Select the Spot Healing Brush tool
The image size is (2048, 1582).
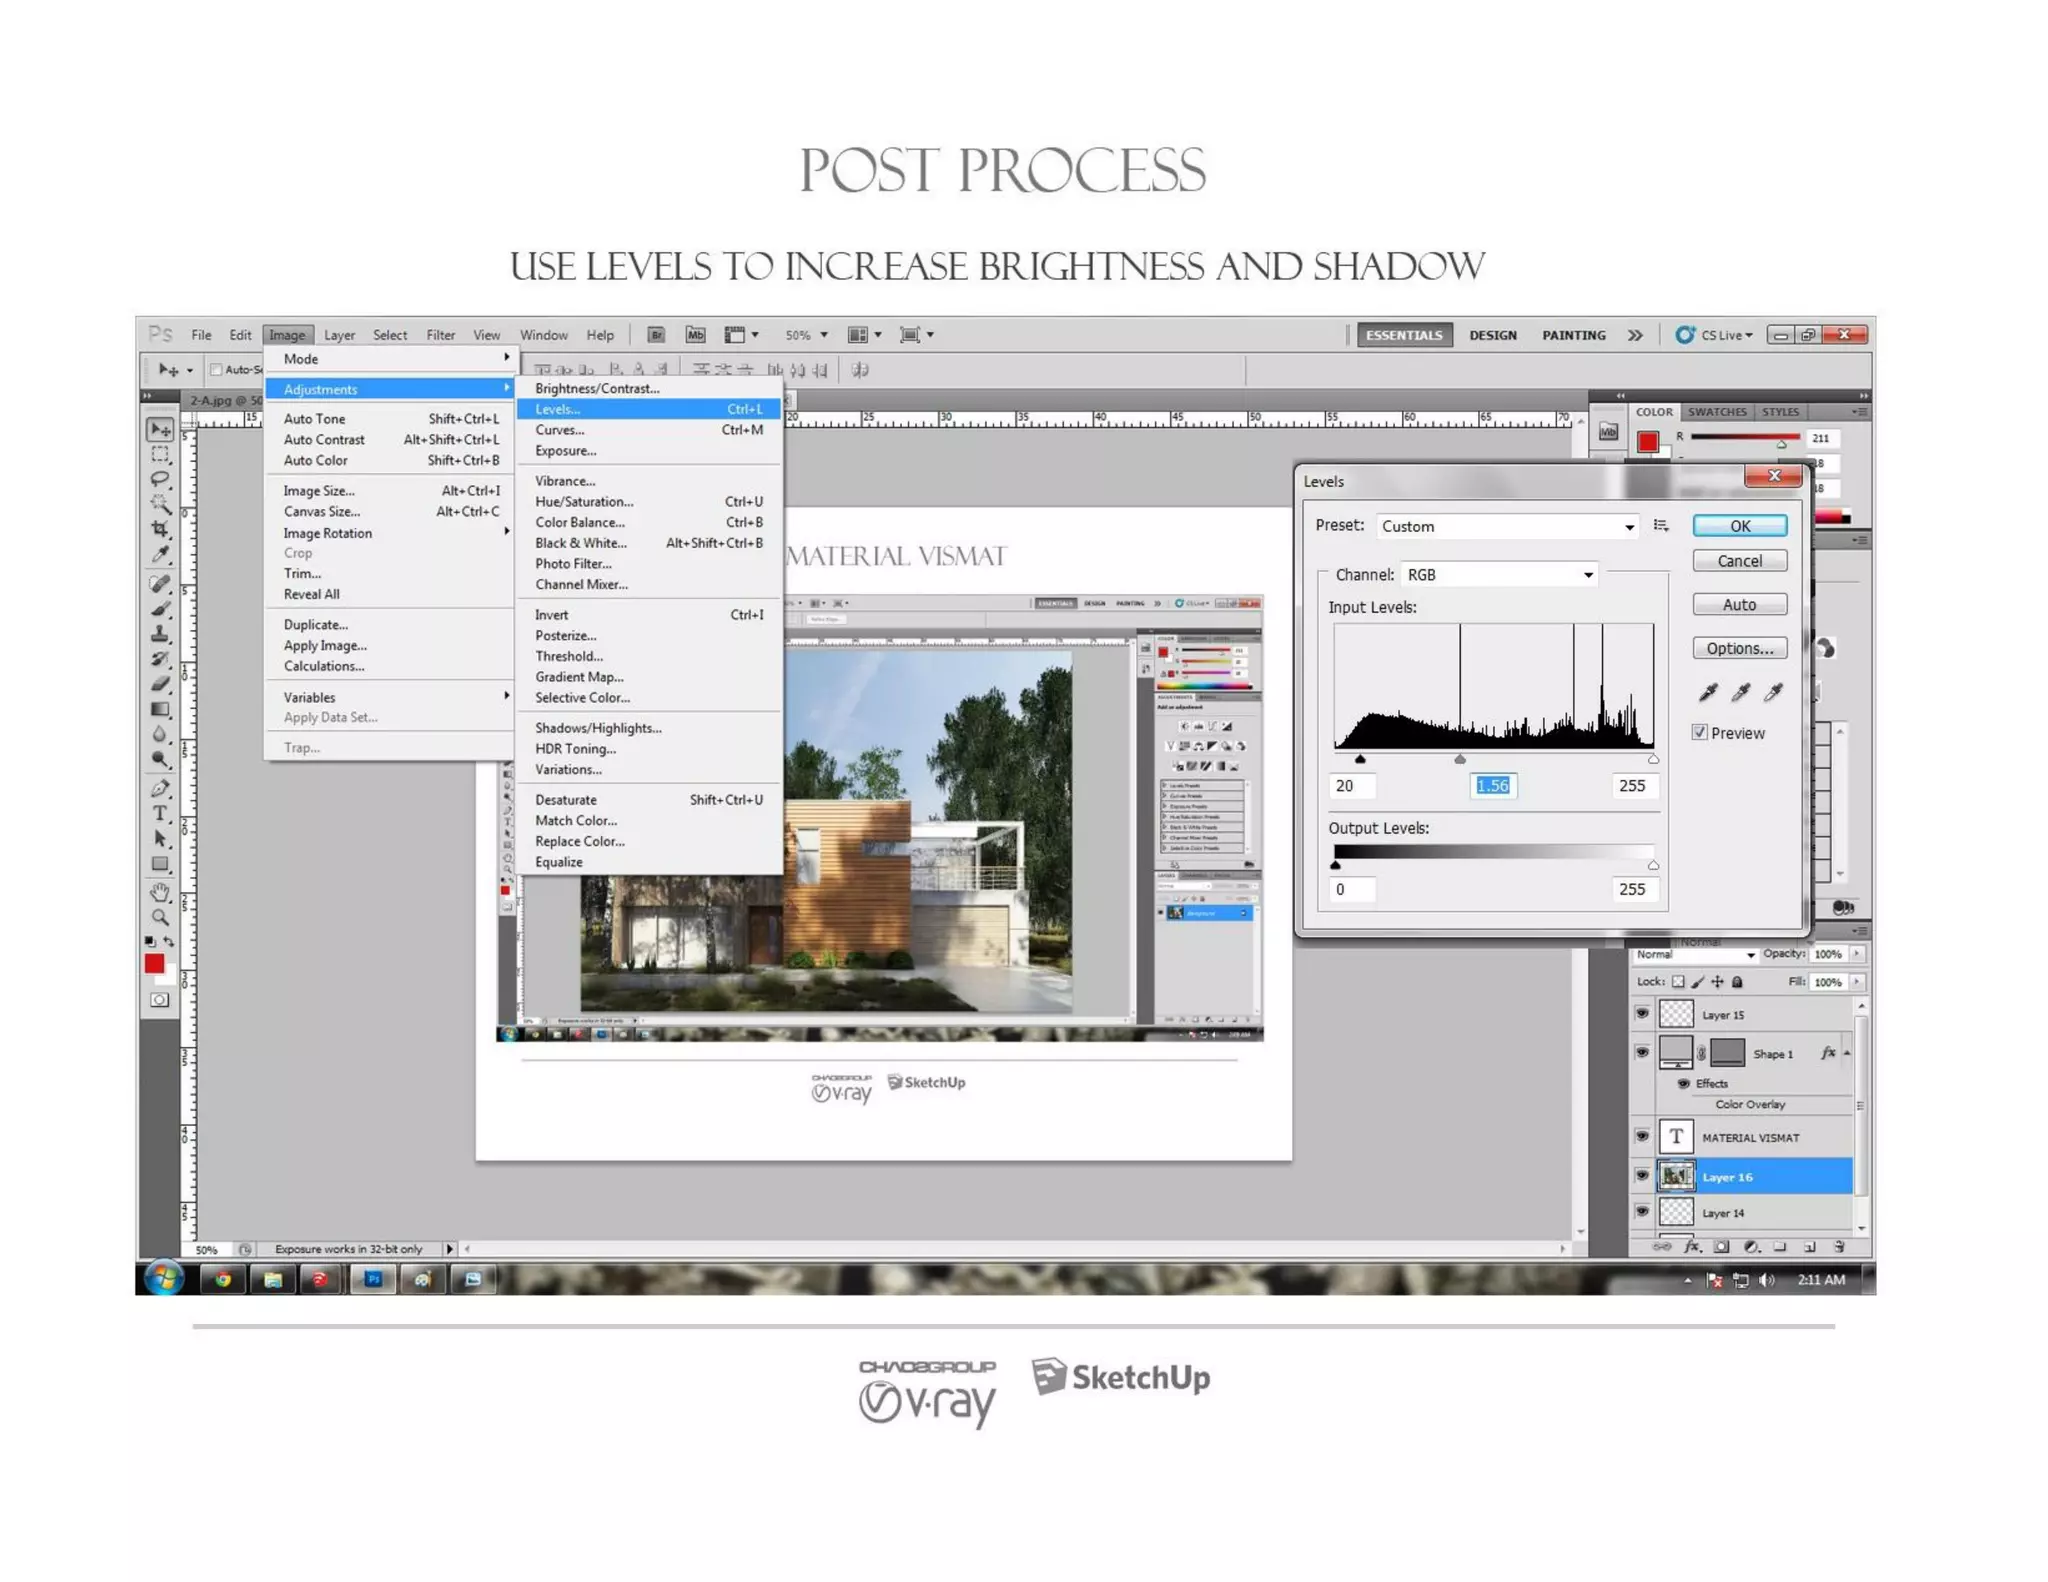(x=160, y=584)
